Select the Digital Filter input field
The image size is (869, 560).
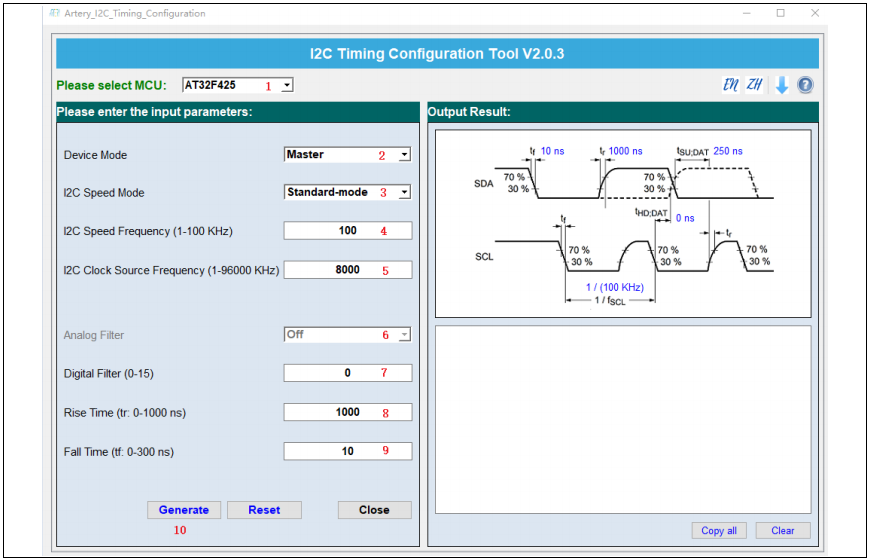[x=347, y=373]
